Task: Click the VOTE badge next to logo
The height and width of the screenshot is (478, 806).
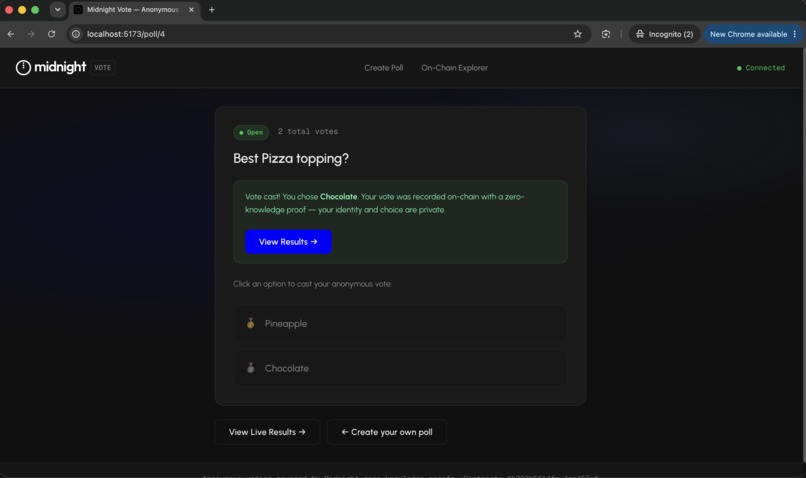Action: click(103, 67)
